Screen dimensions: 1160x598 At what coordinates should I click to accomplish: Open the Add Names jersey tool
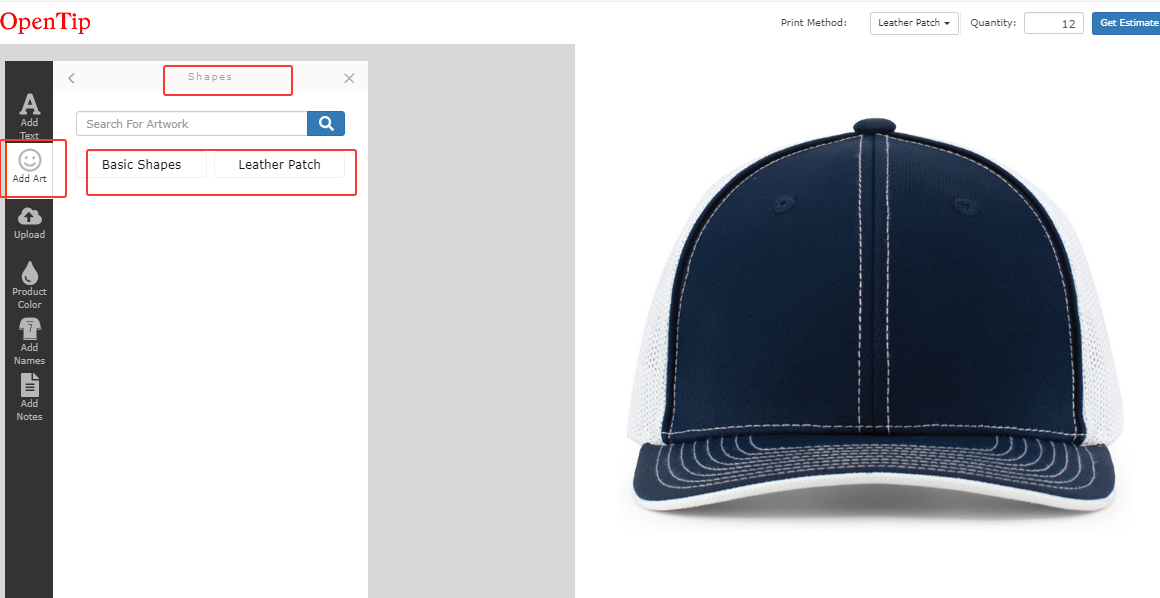click(x=30, y=342)
